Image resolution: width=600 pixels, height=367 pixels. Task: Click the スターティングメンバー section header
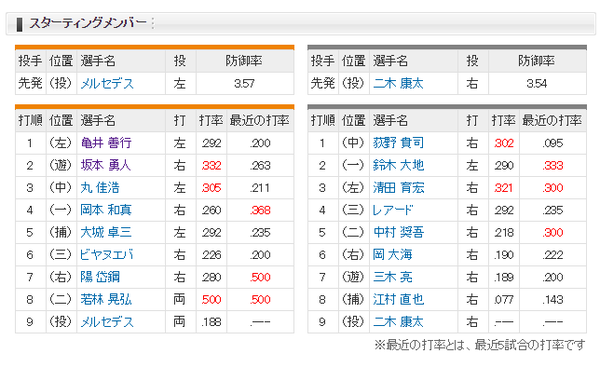[x=88, y=23]
